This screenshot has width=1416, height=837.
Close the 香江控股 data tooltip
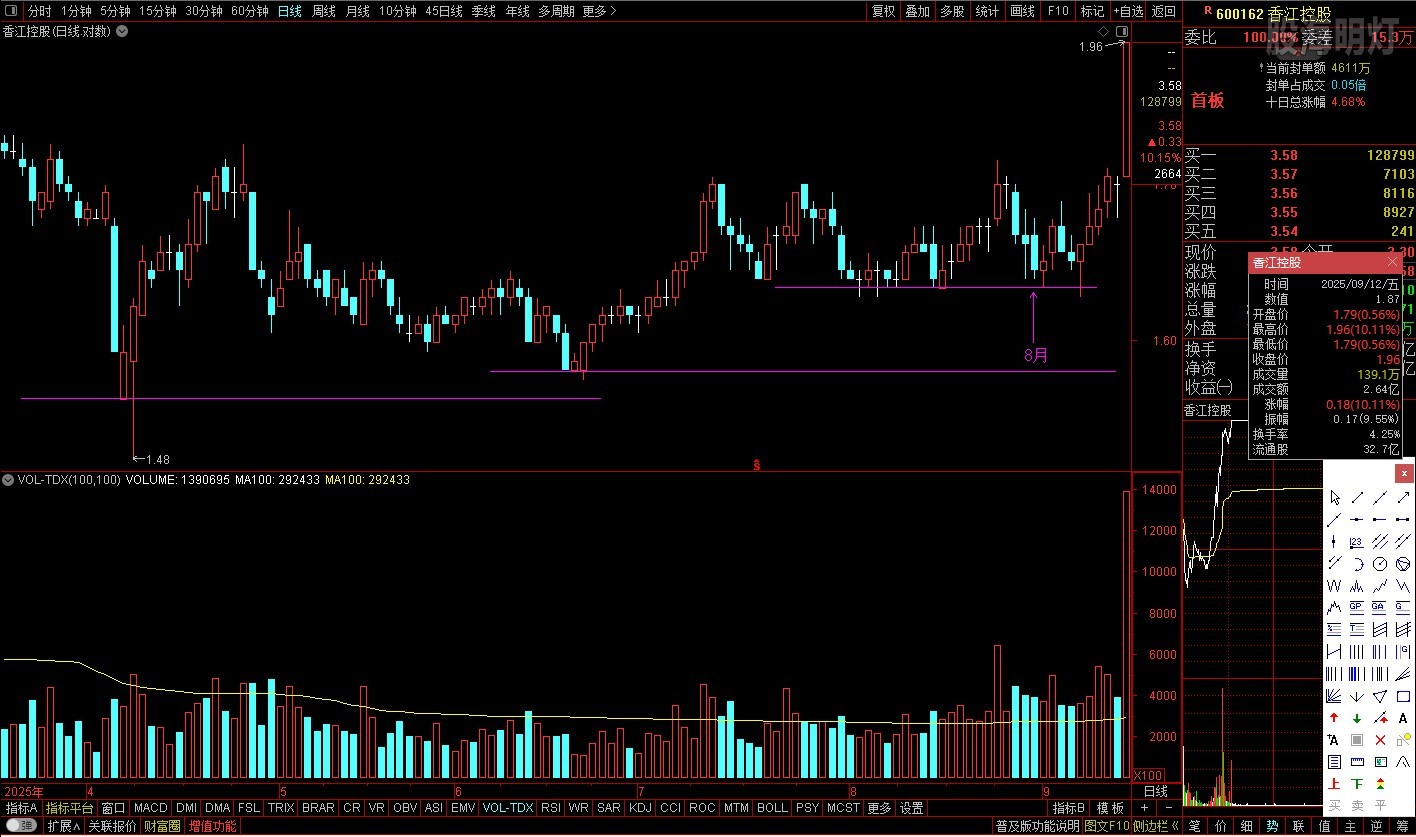1393,262
